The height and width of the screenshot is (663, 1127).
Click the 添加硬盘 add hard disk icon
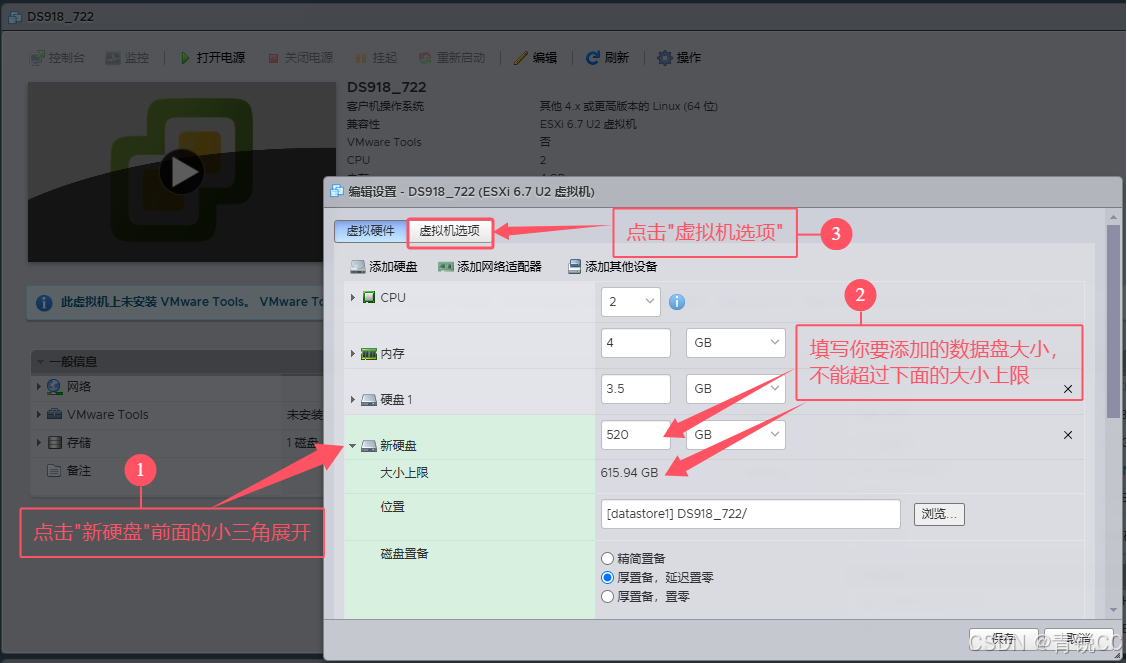coord(358,267)
